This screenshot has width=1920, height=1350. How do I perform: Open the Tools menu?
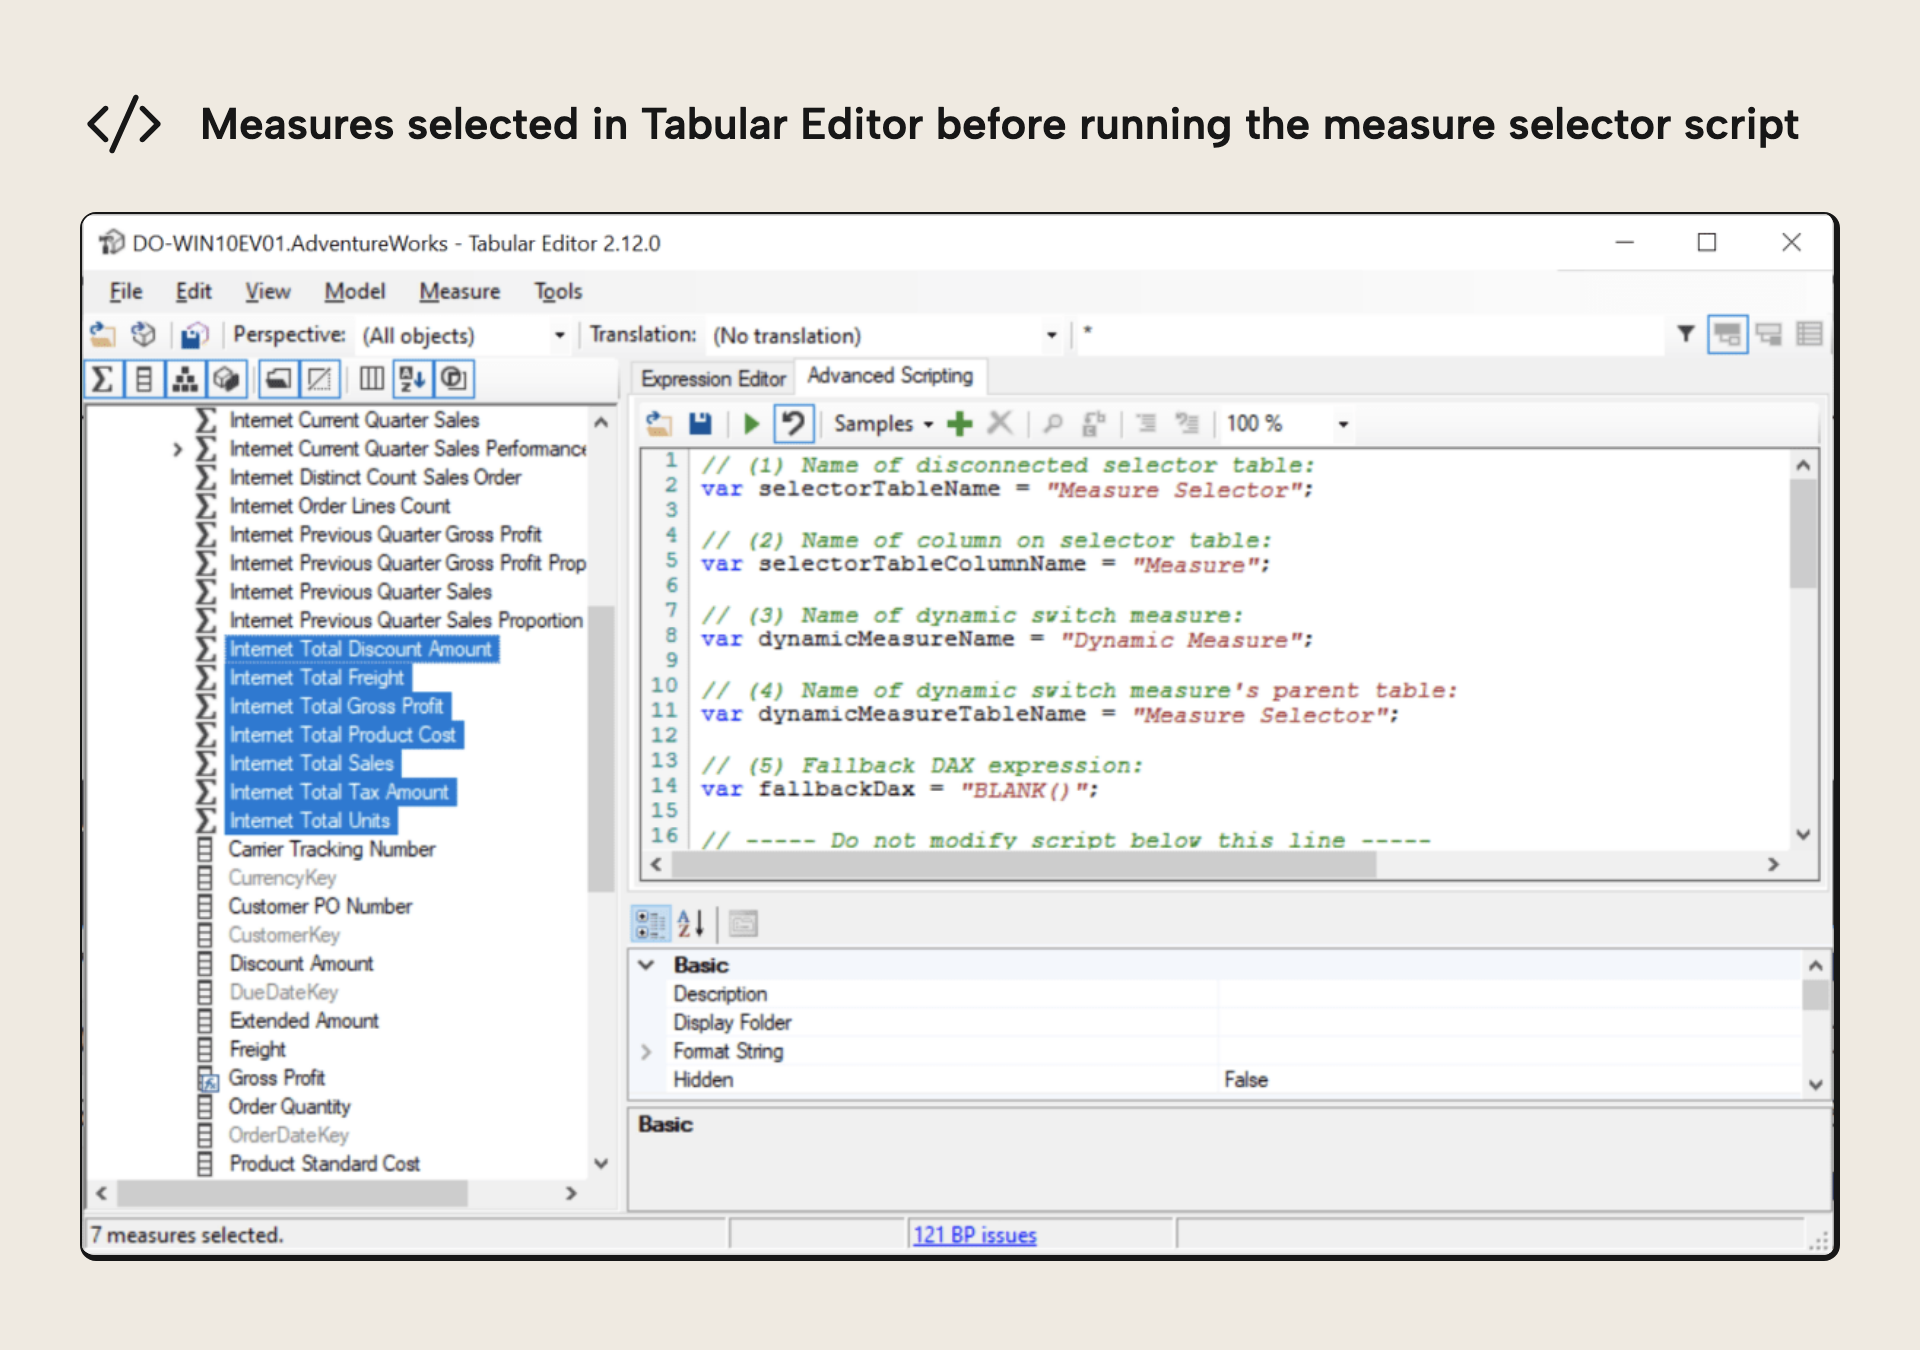(558, 291)
